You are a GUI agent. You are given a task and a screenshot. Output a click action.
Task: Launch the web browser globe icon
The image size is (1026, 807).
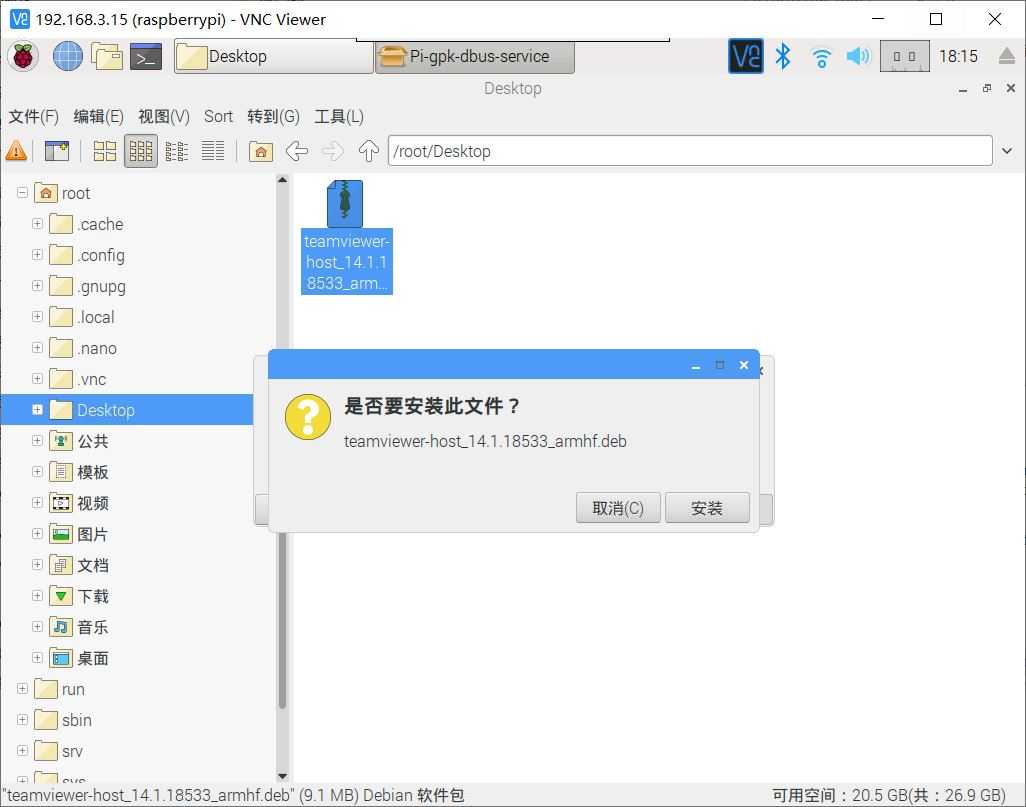[x=67, y=56]
